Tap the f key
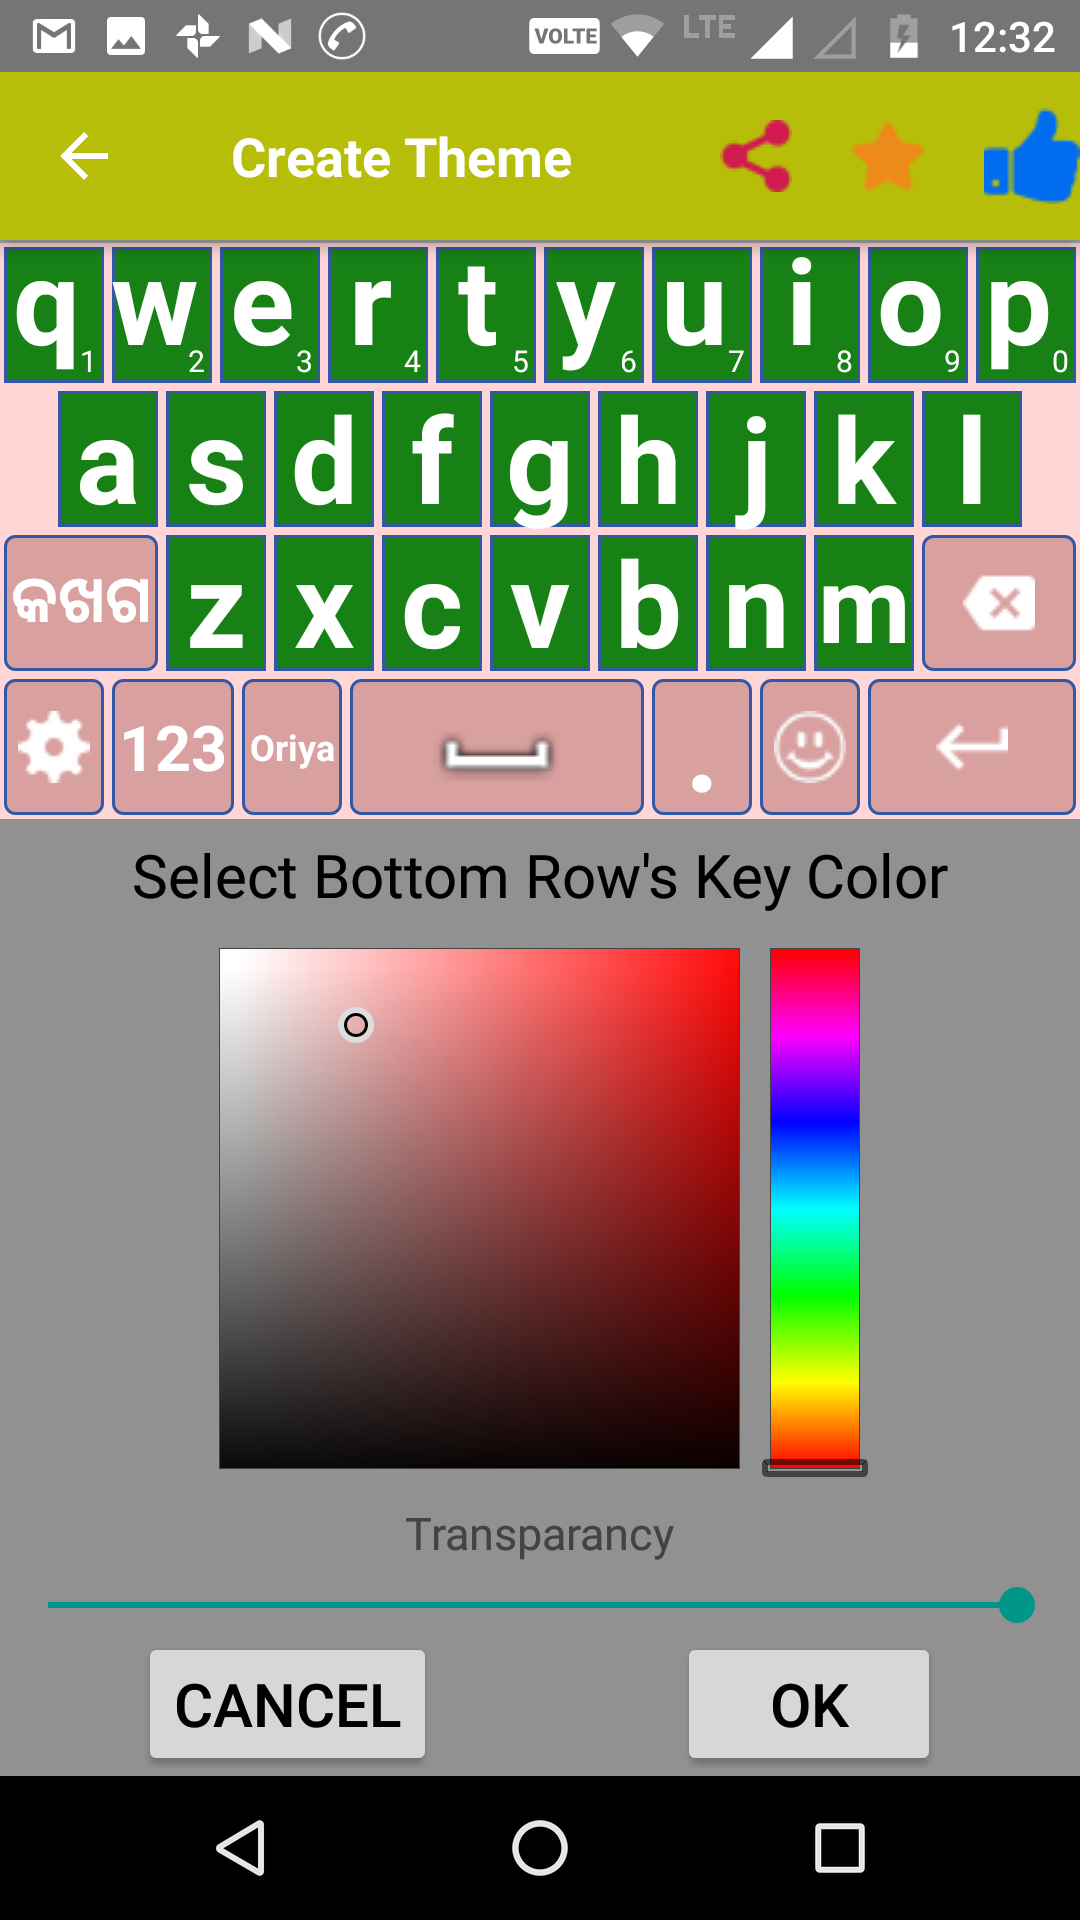This screenshot has height=1920, width=1080. (432, 459)
